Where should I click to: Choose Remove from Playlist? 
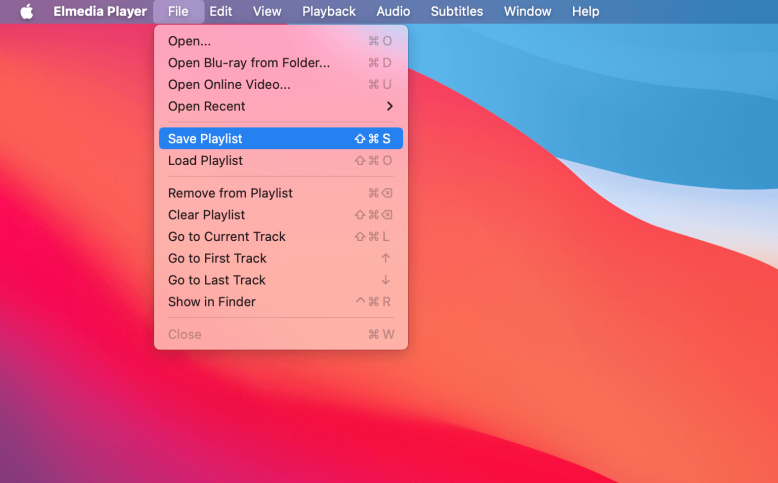pos(281,193)
